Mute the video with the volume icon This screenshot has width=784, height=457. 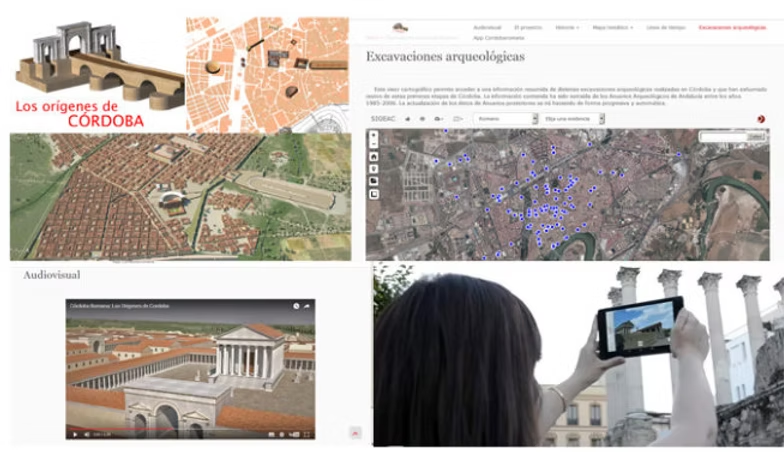click(85, 434)
